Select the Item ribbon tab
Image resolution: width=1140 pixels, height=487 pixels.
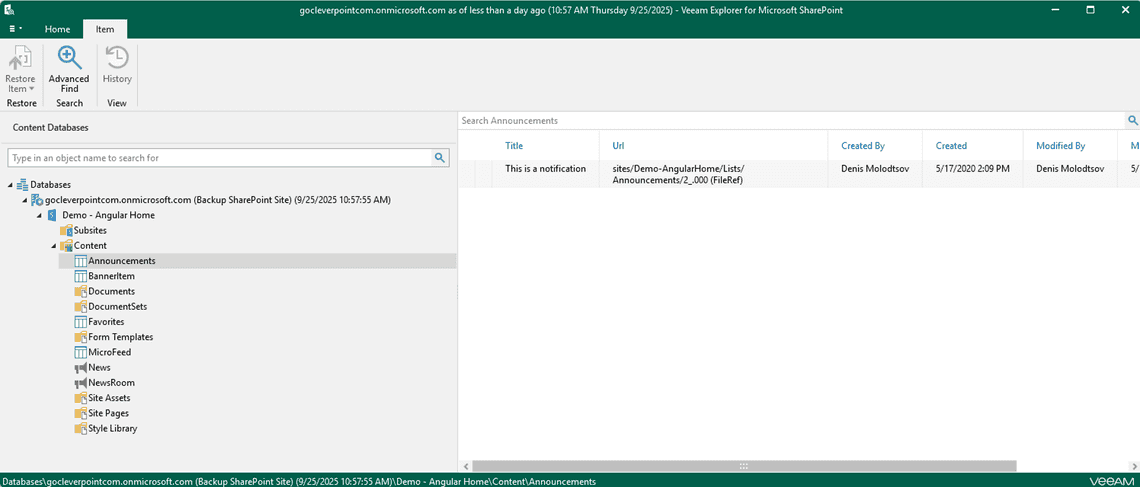pyautogui.click(x=105, y=29)
